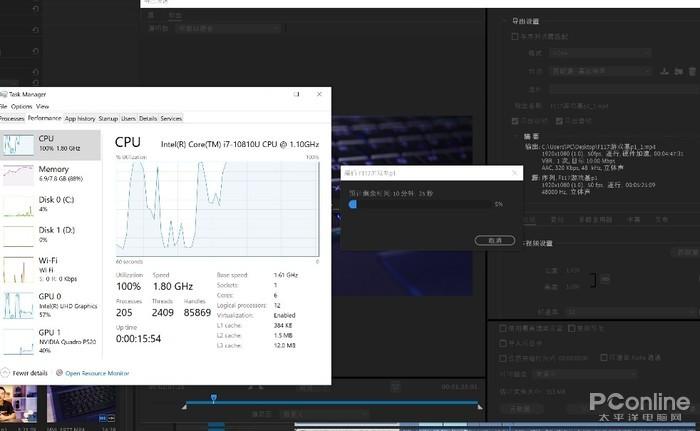The width and height of the screenshot is (700, 431).
Task: Open the export preset dropdown
Action: click(600, 71)
